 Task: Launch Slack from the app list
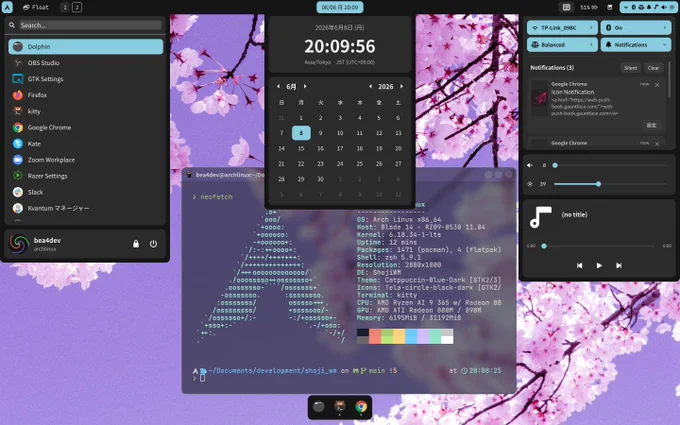(86, 192)
